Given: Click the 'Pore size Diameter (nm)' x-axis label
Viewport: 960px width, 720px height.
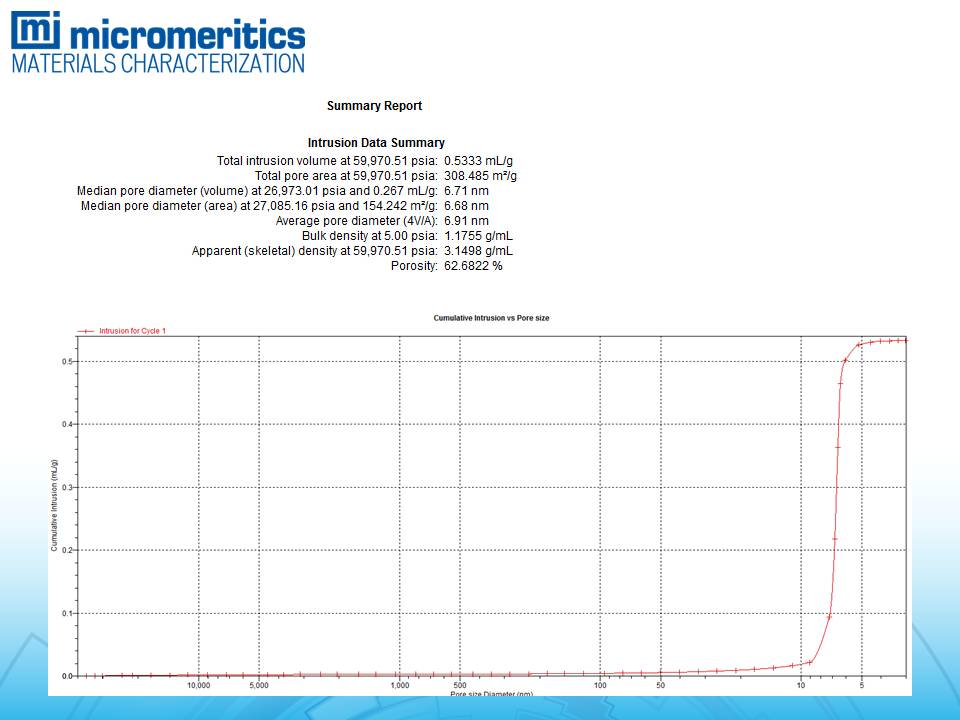Looking at the screenshot, I should (491, 694).
